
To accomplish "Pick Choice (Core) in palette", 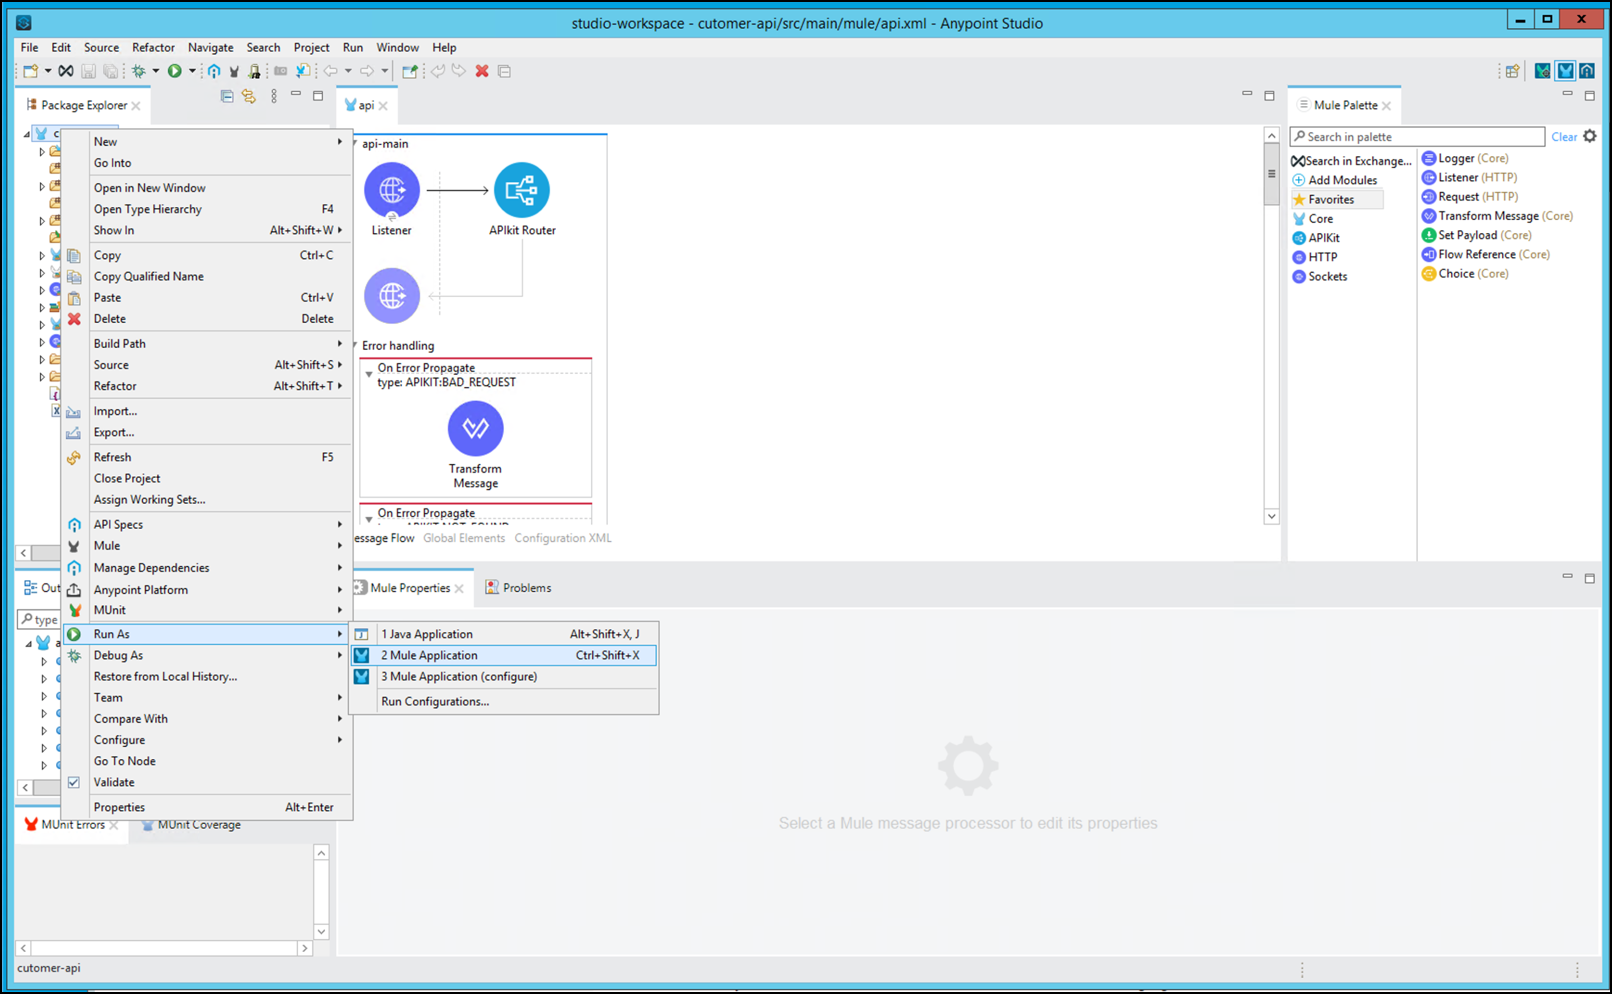I will tap(1465, 273).
